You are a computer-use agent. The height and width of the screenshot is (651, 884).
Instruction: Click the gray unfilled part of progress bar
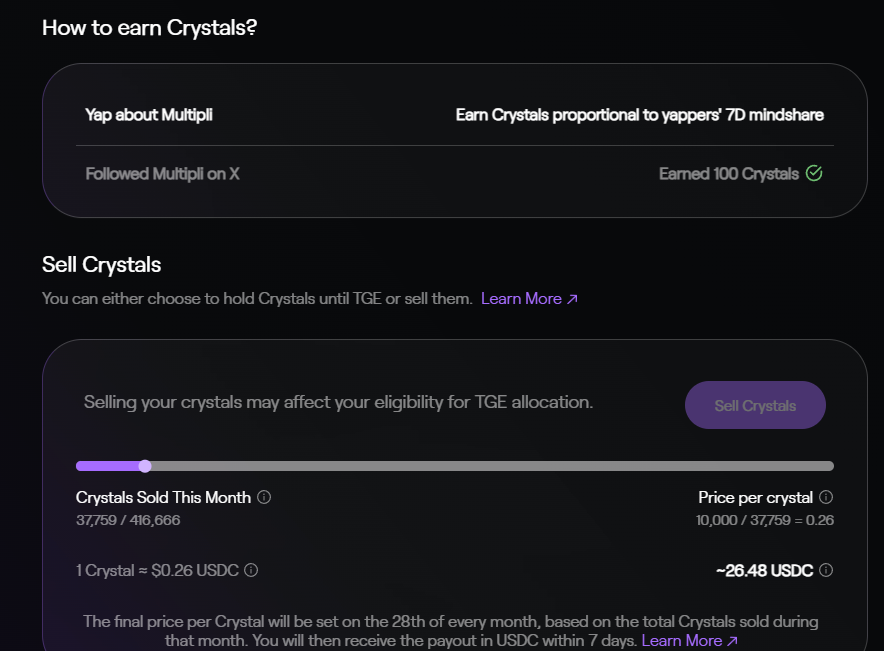pyautogui.click(x=490, y=466)
